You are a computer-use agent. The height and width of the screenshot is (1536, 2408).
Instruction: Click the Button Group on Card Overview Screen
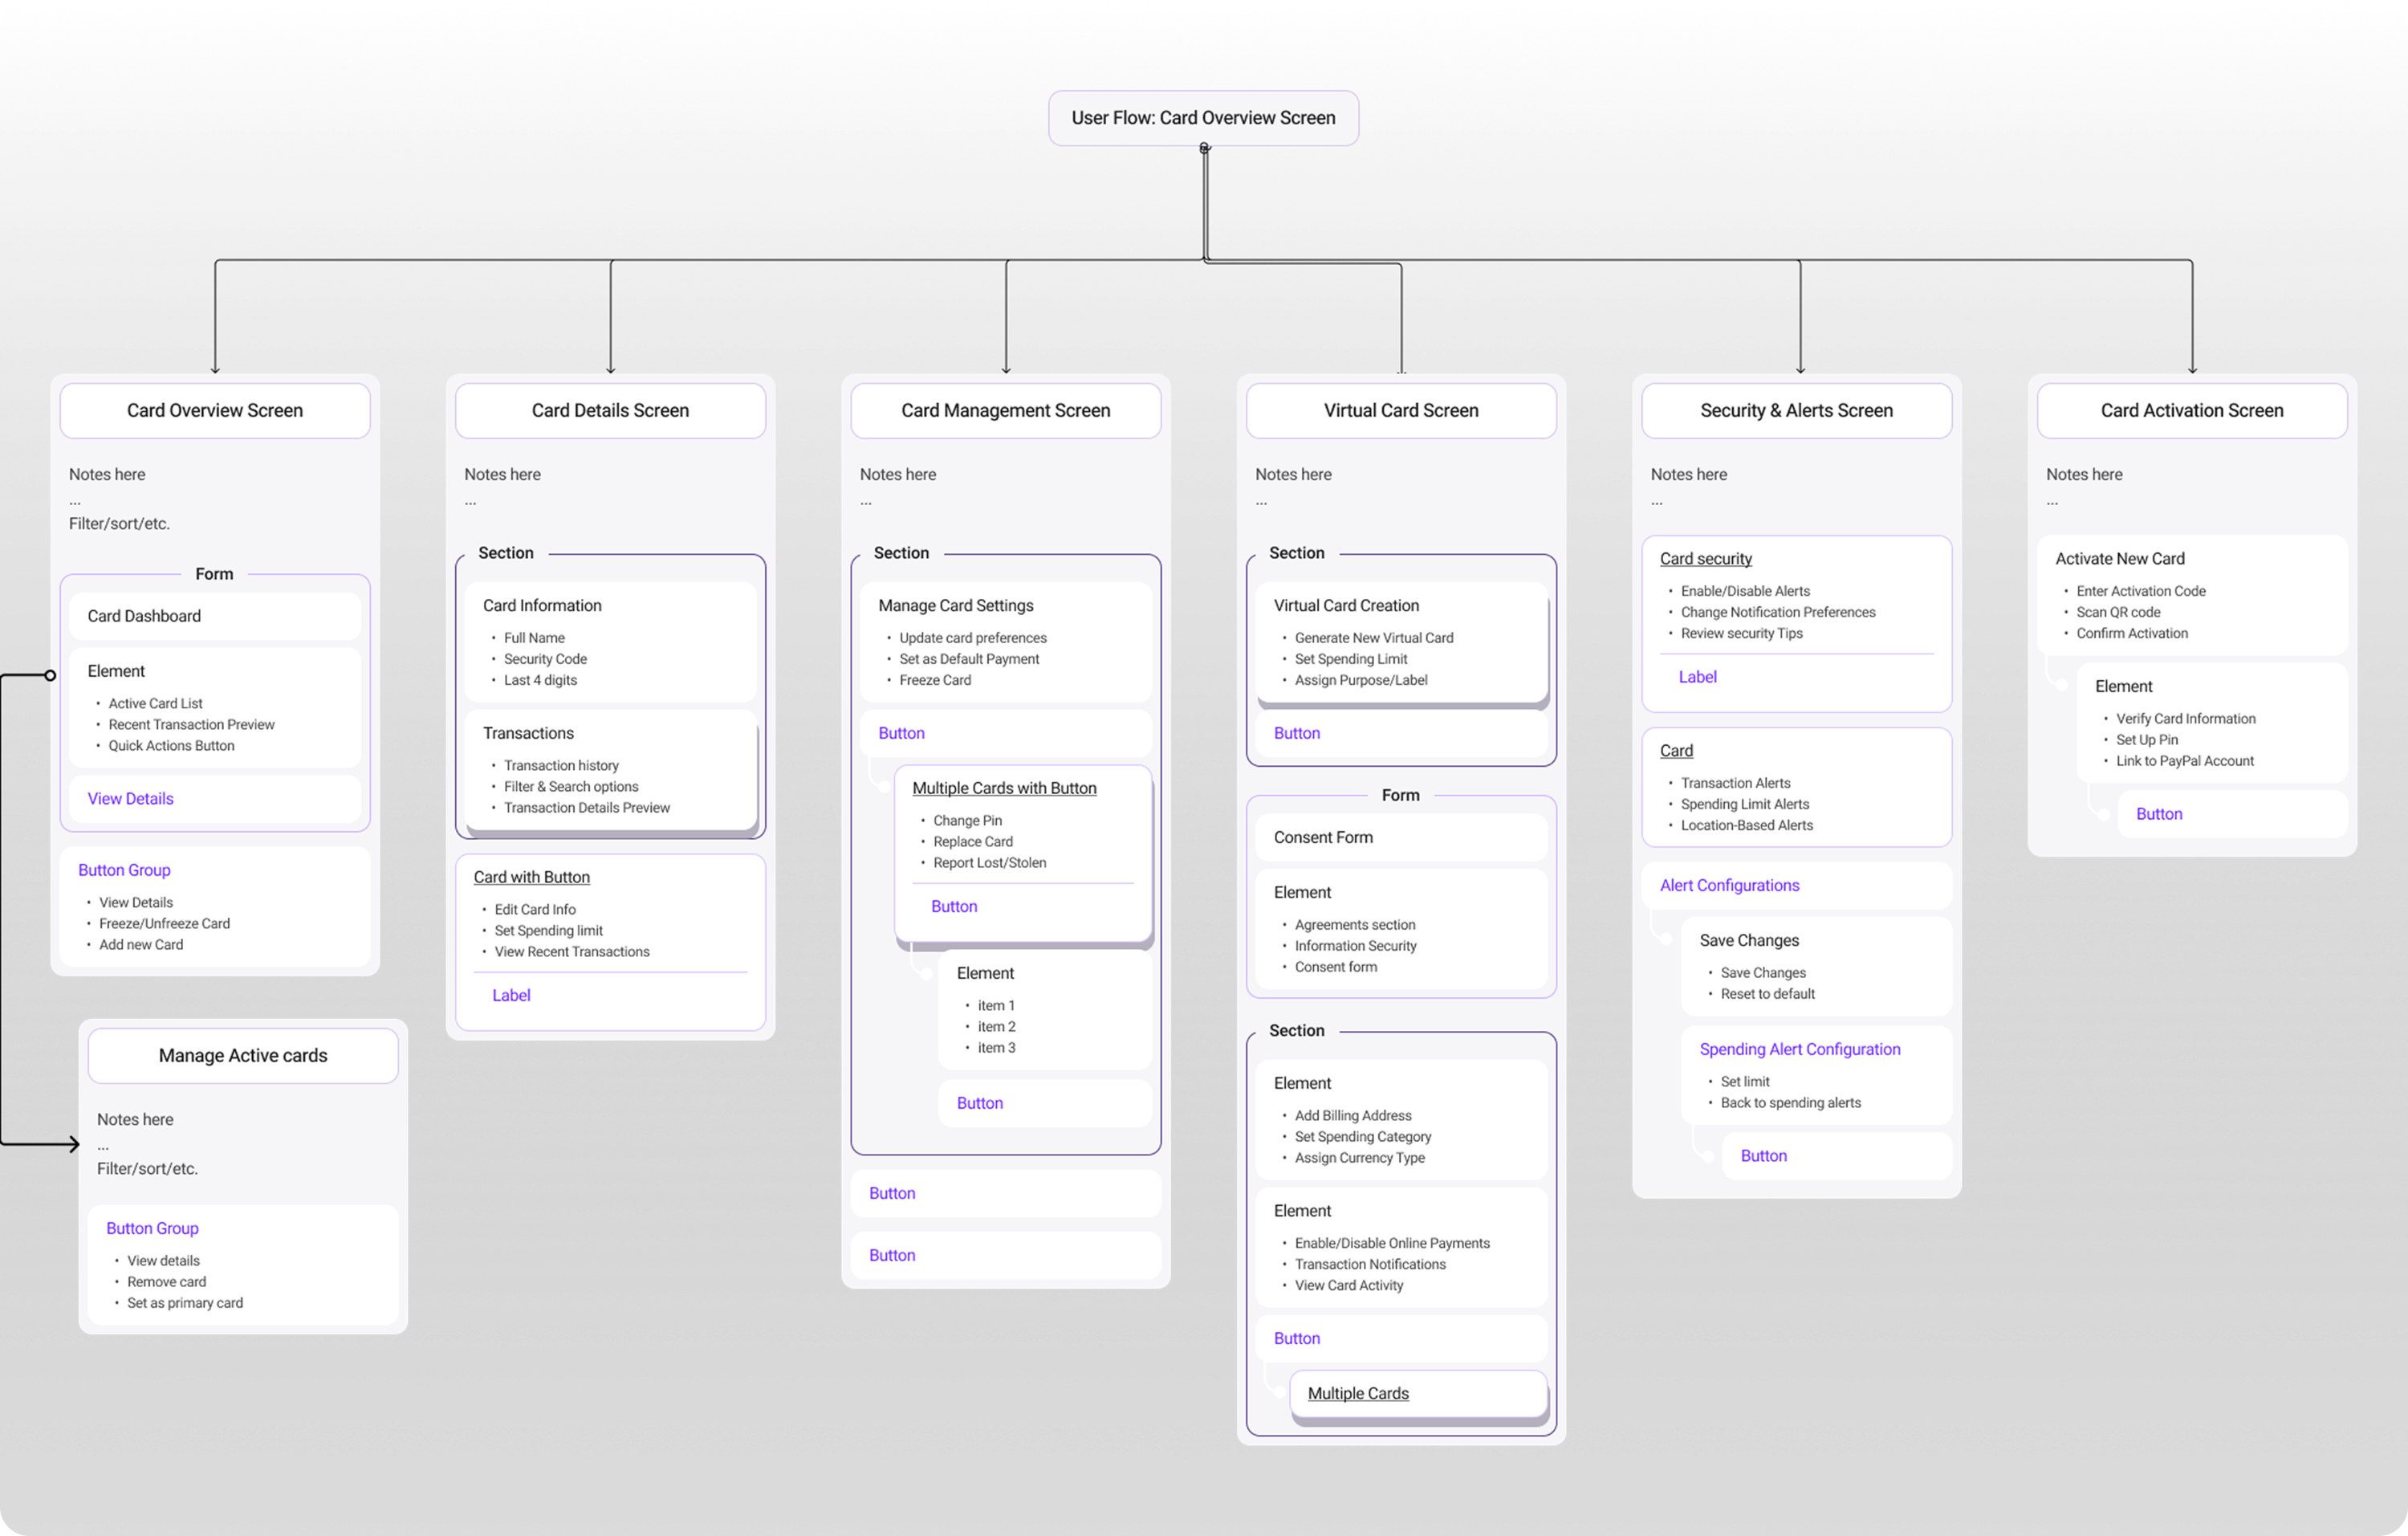[x=124, y=869]
